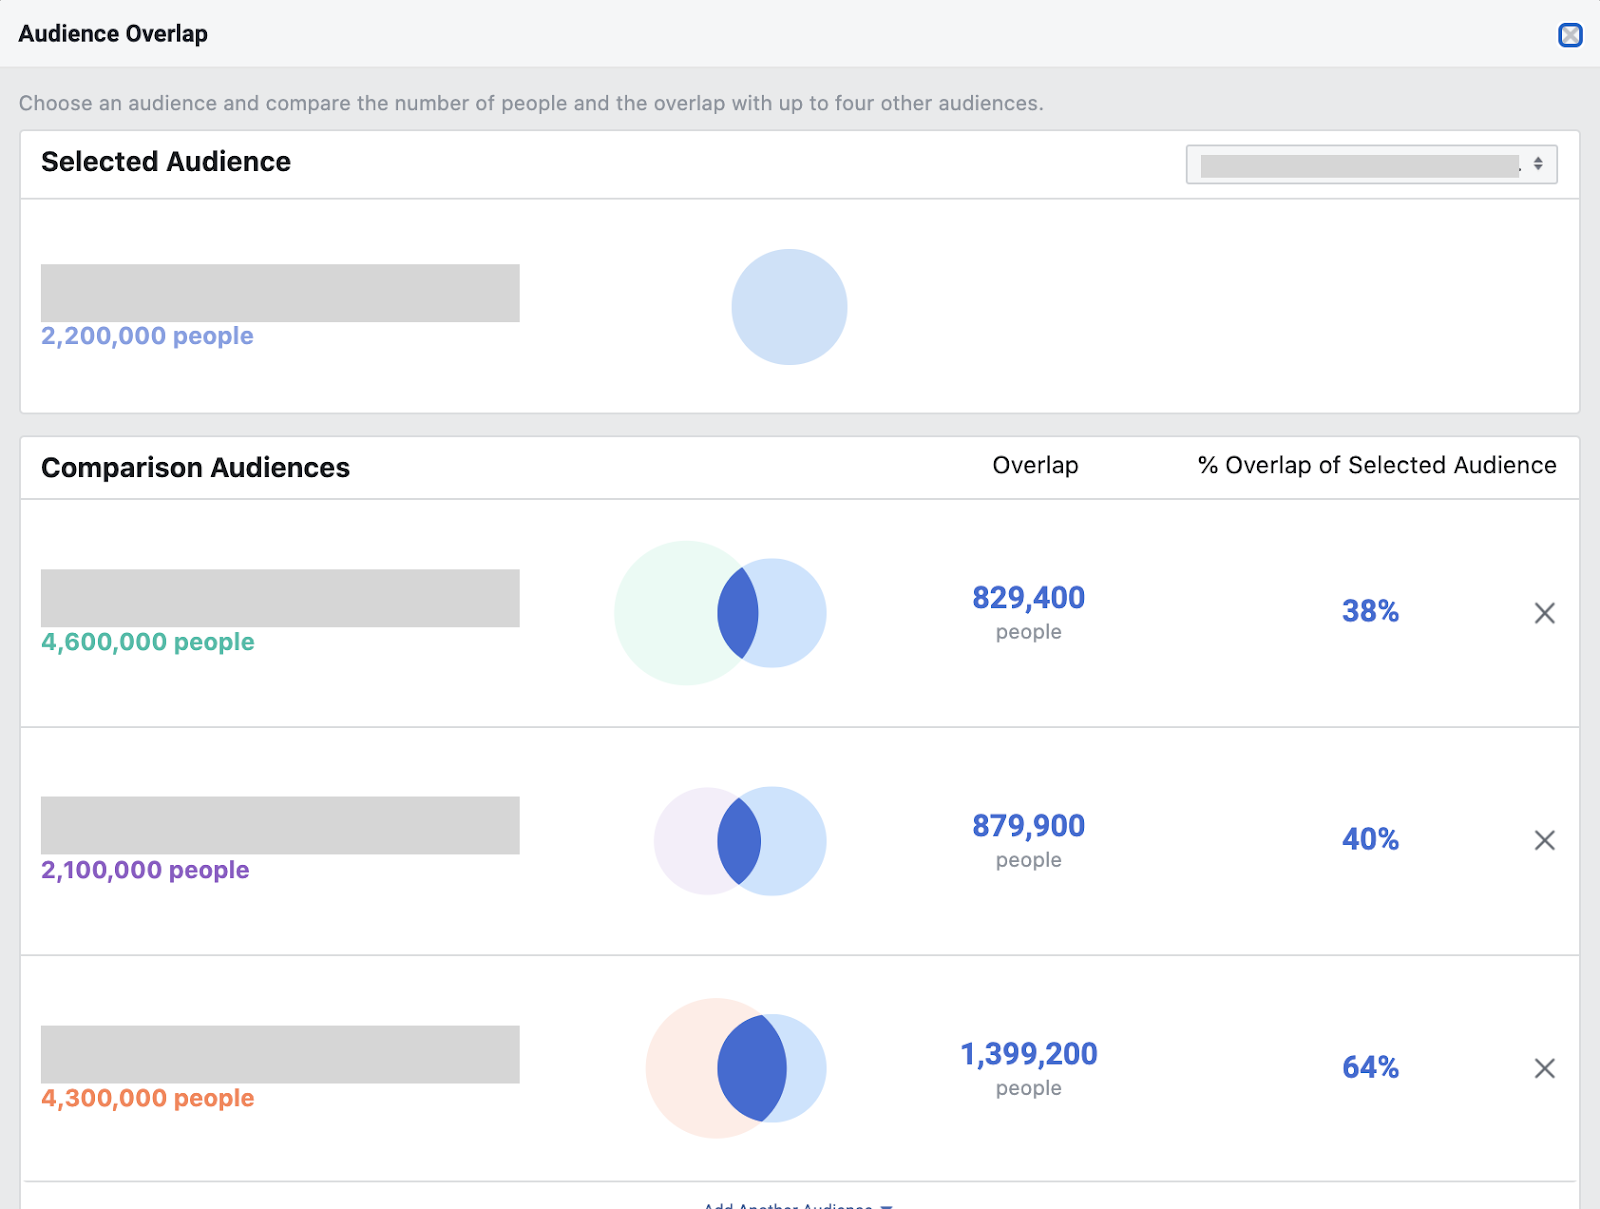Click the redacted name above 4,600,000 people
This screenshot has width=1600, height=1209.
(280, 598)
